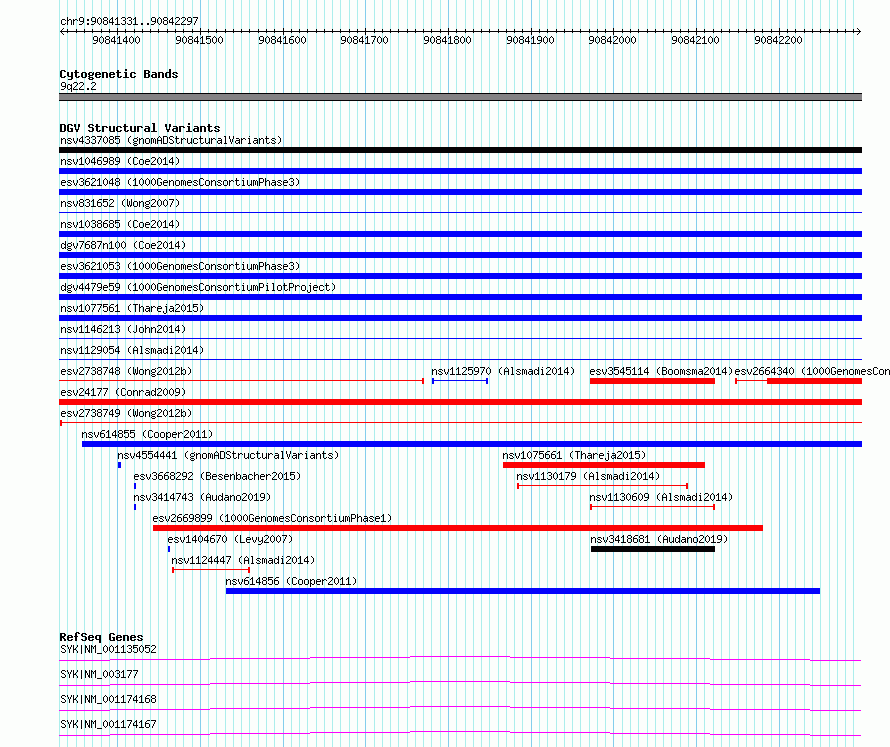Click nsv1124447 (Alsmadi2014) label
The height and width of the screenshot is (747, 890).
[243, 560]
